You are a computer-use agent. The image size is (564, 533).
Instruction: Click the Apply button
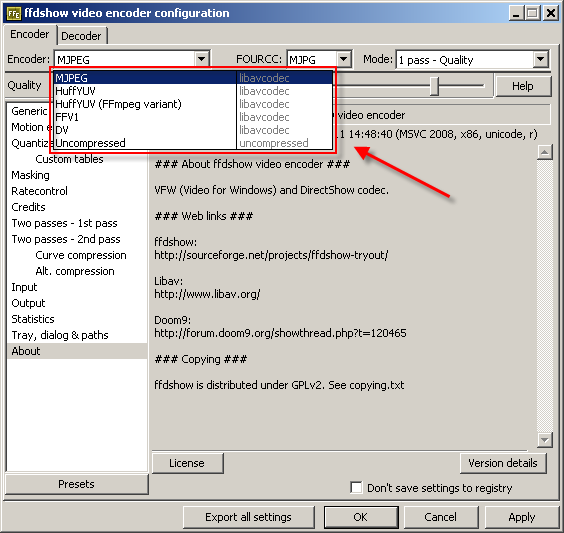tap(522, 517)
